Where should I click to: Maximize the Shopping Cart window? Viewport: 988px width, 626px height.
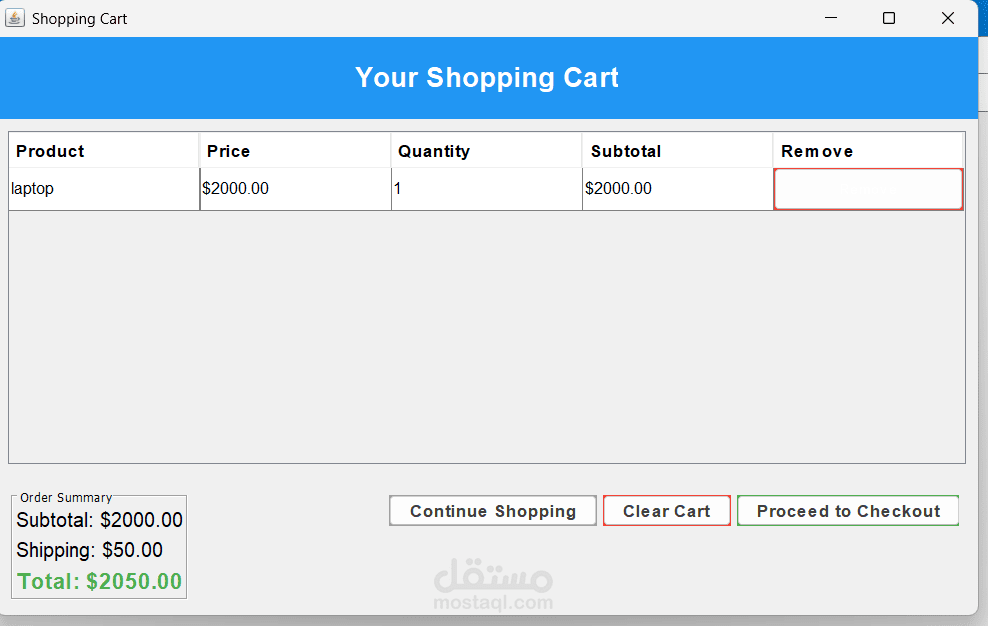click(x=888, y=18)
